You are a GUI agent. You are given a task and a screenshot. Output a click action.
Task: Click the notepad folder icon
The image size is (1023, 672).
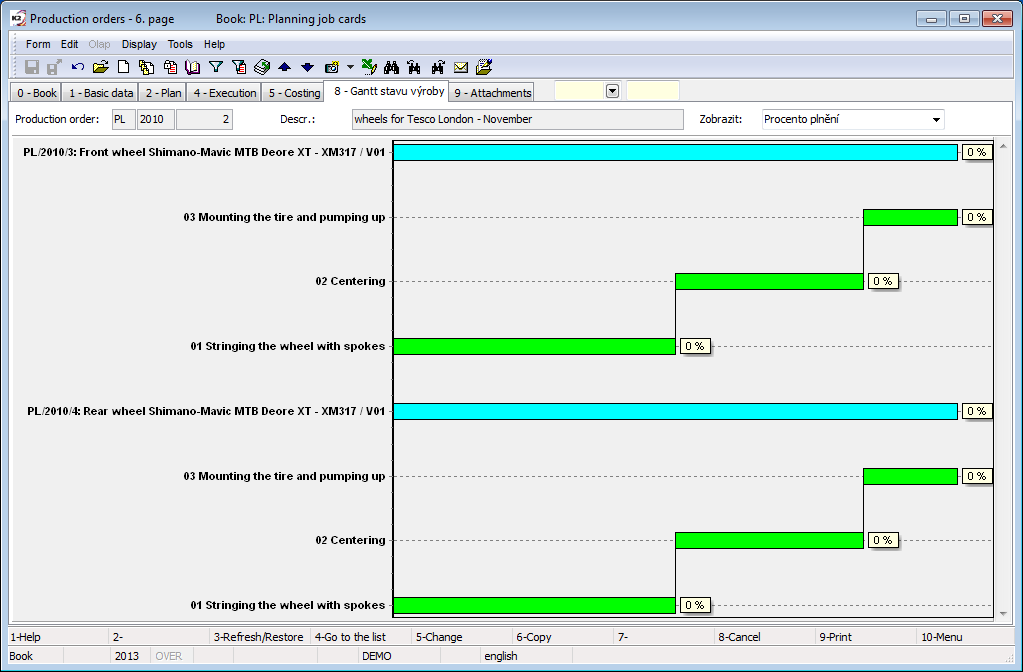click(x=484, y=67)
